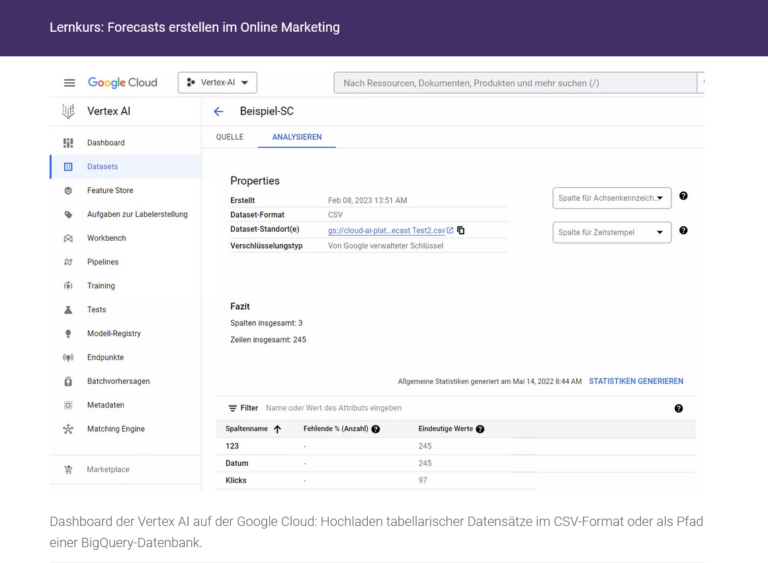
Task: Open the Vertex-AI project selector dropdown
Action: pos(217,83)
